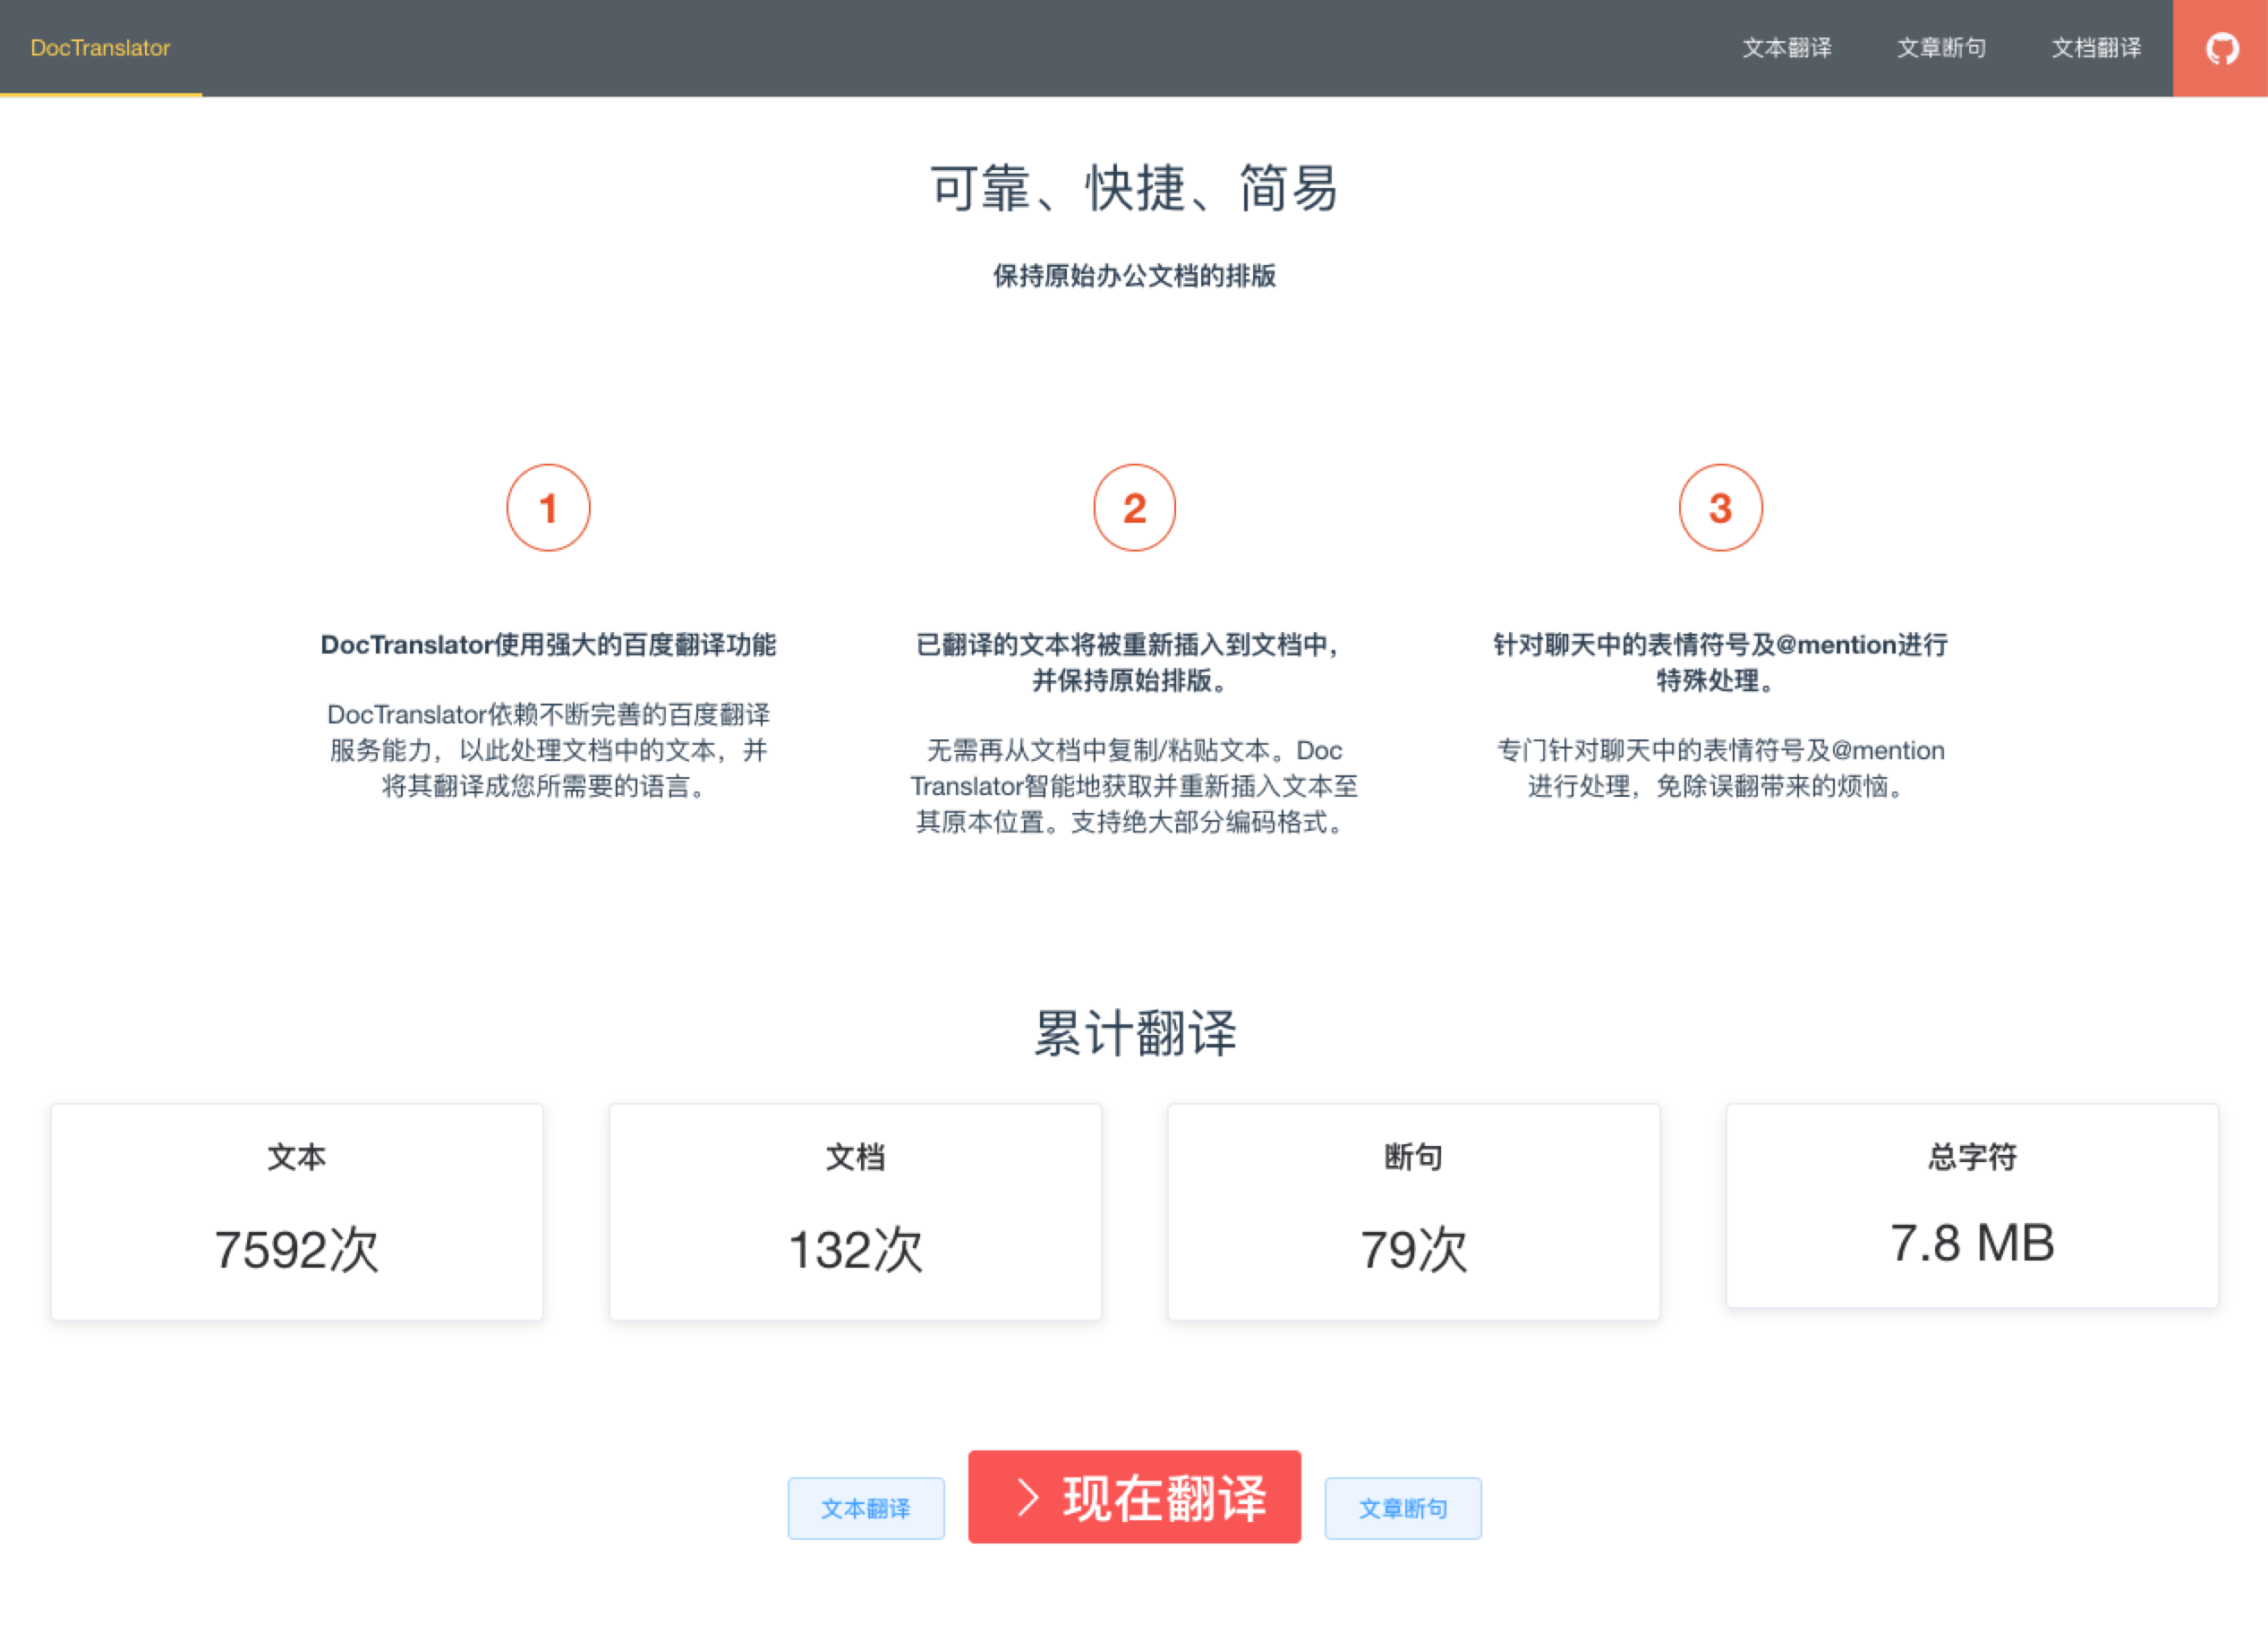Click the circled number 1 icon
This screenshot has height=1633, width=2268.
pyautogui.click(x=548, y=508)
